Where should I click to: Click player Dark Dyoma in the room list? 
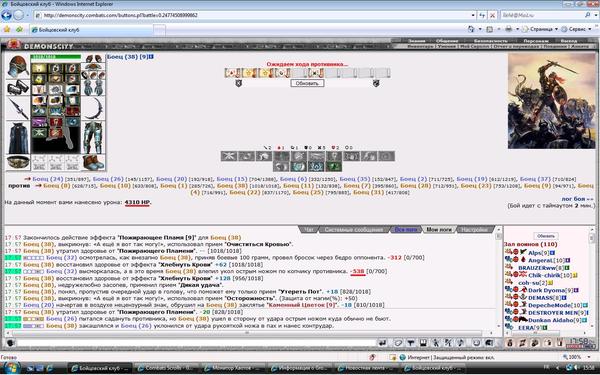(546, 290)
